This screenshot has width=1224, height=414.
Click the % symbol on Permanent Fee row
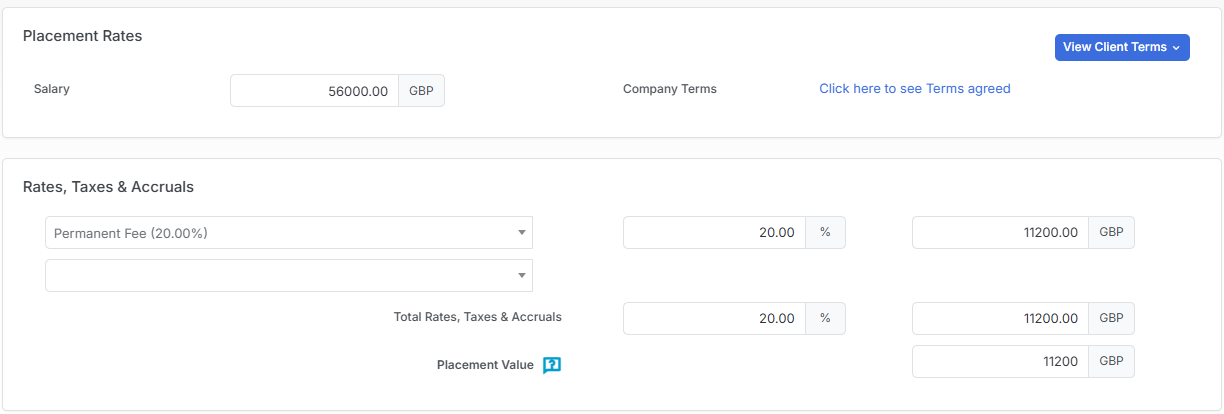click(x=825, y=233)
